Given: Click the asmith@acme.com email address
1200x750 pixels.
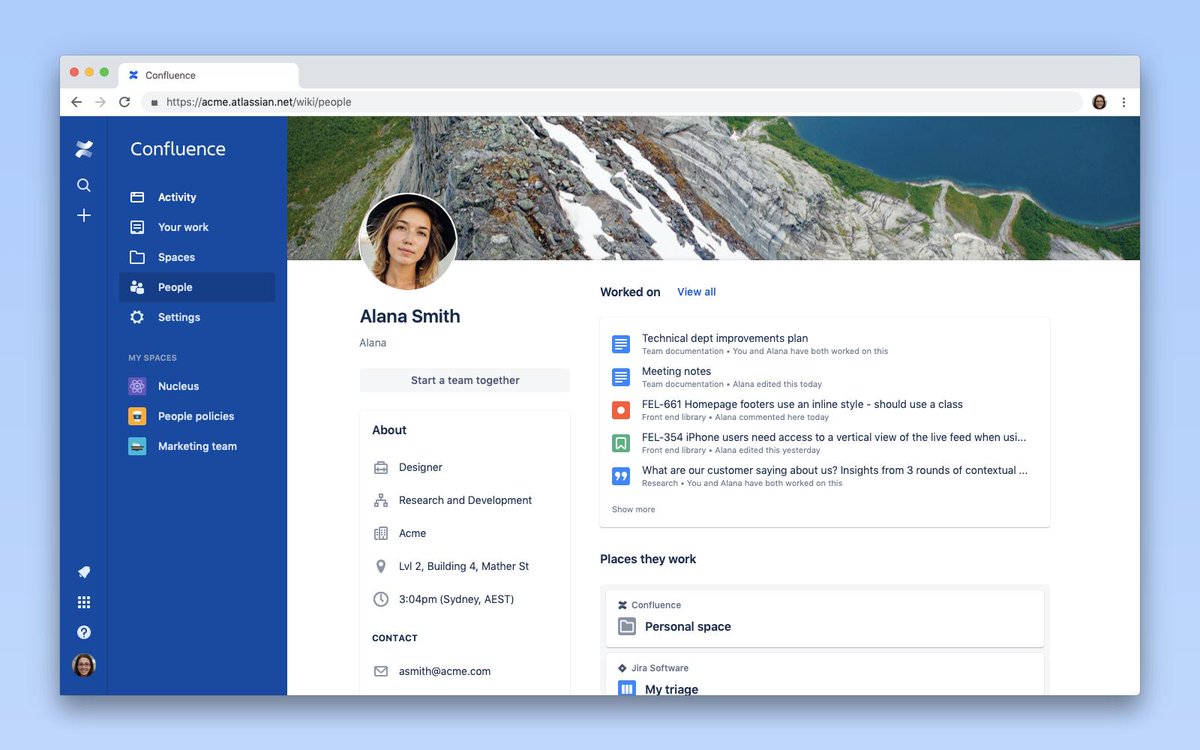Looking at the screenshot, I should [445, 671].
